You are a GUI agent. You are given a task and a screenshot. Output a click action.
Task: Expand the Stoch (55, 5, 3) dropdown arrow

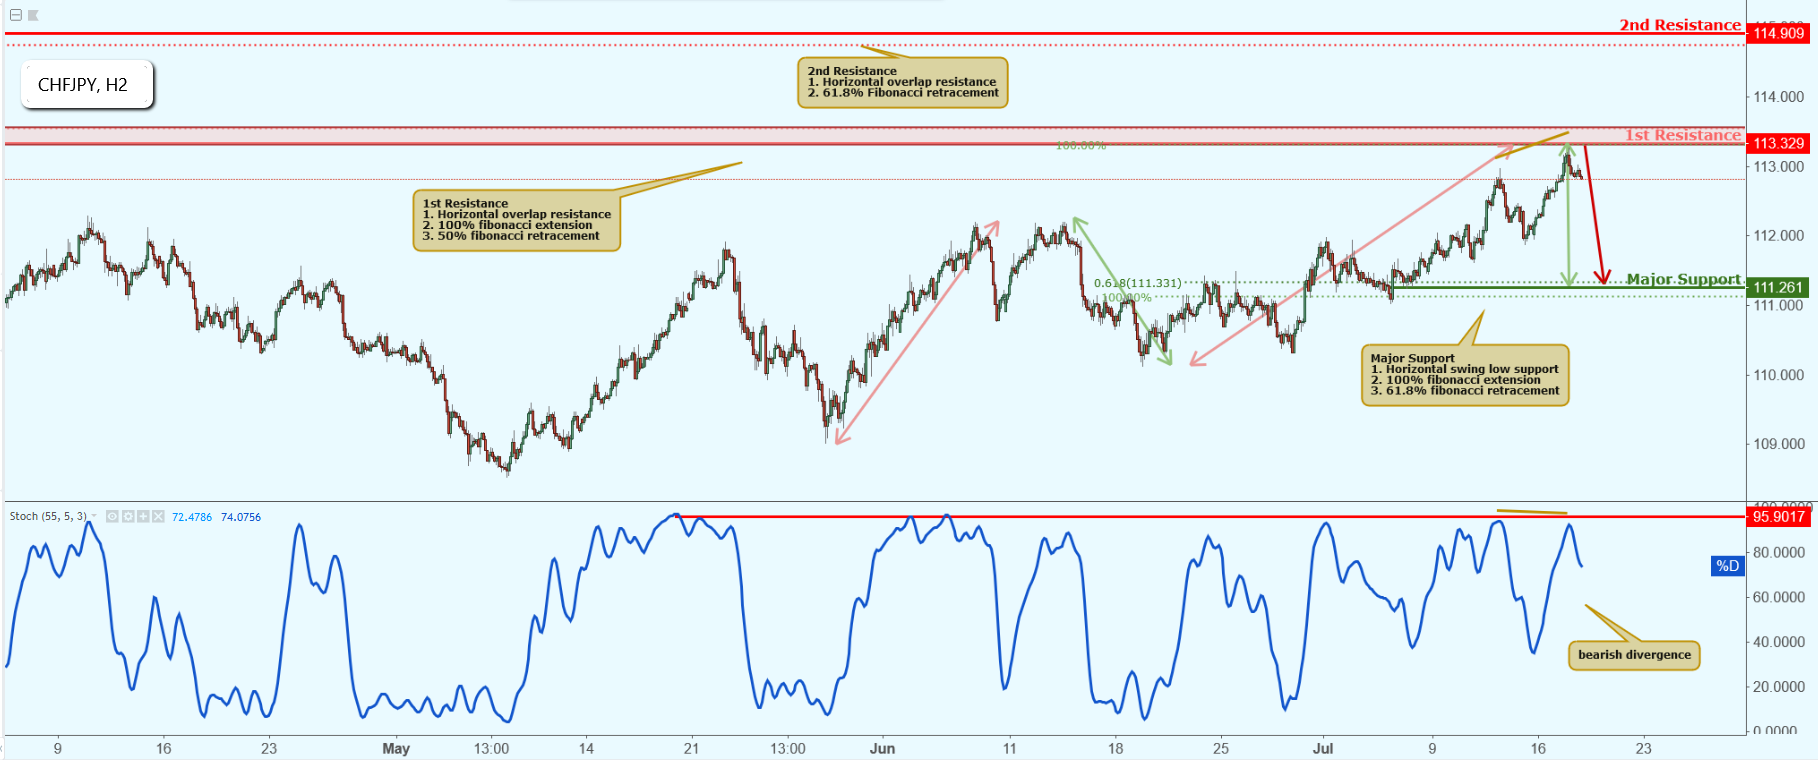[x=95, y=516]
